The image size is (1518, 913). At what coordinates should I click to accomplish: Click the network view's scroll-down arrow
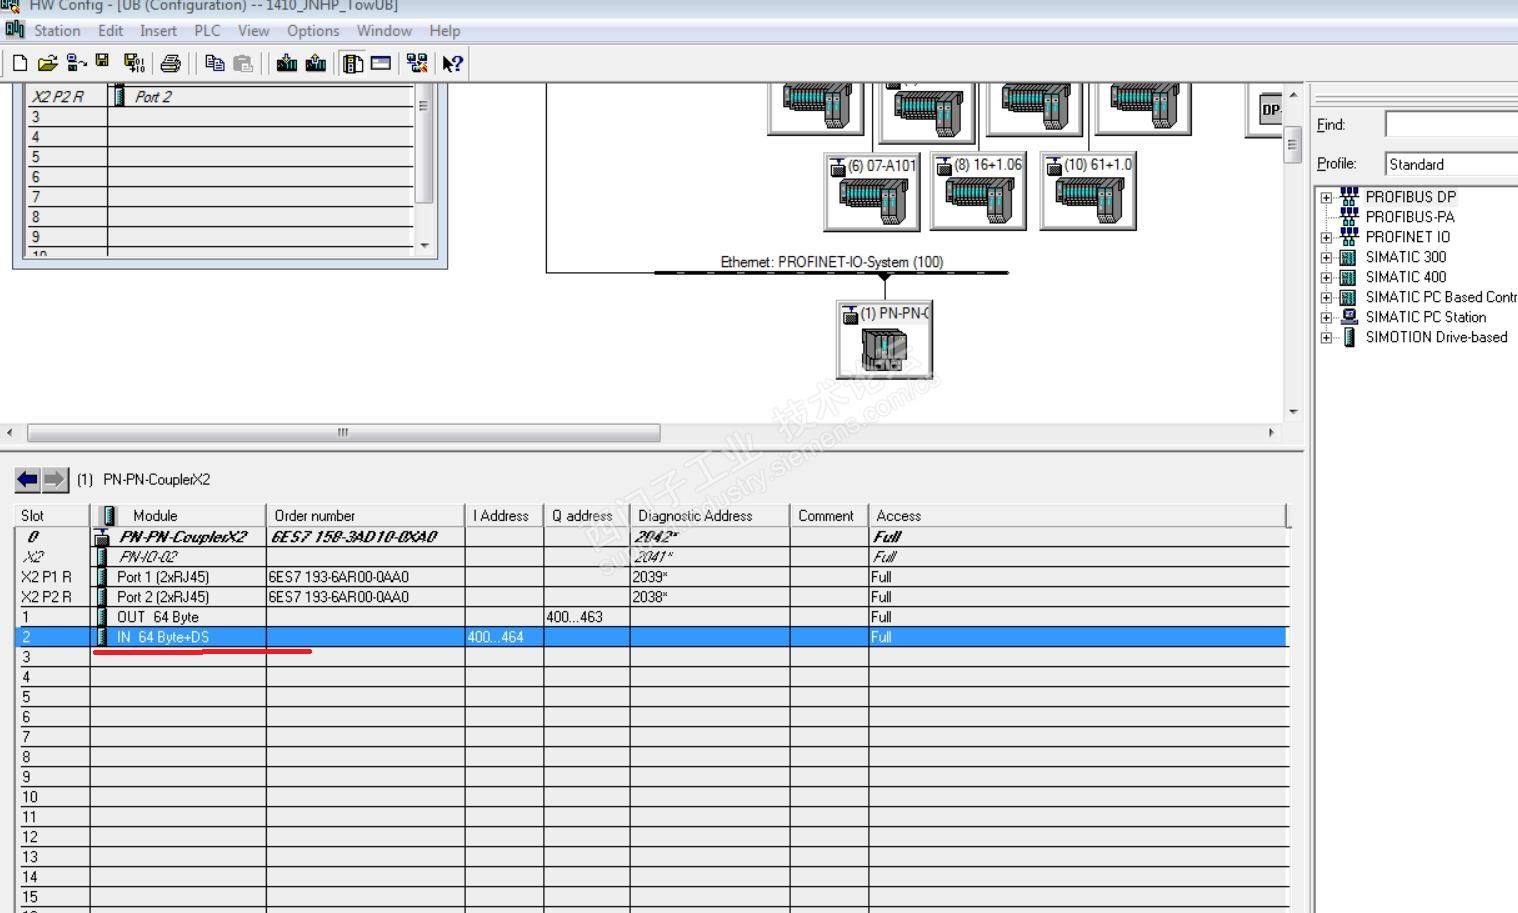click(x=1293, y=411)
